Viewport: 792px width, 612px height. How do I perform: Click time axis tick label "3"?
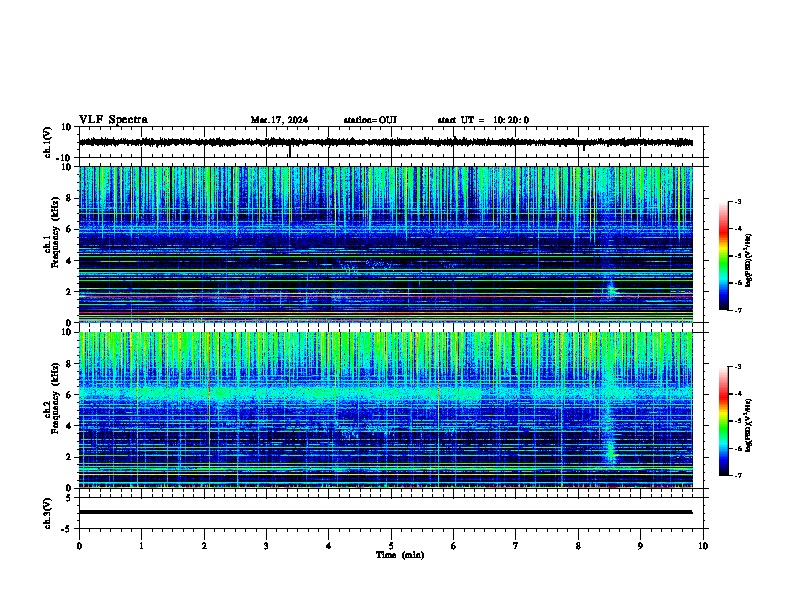click(x=266, y=546)
